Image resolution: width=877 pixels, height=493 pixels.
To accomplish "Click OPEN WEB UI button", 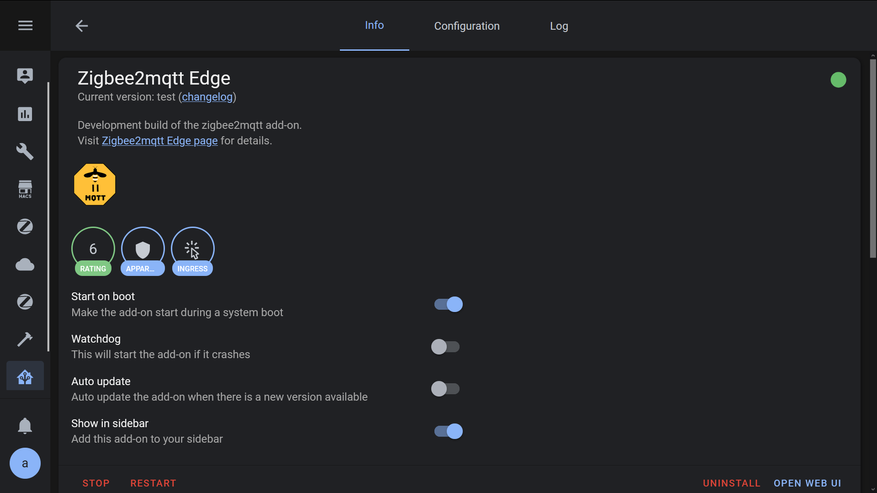I will 807,483.
